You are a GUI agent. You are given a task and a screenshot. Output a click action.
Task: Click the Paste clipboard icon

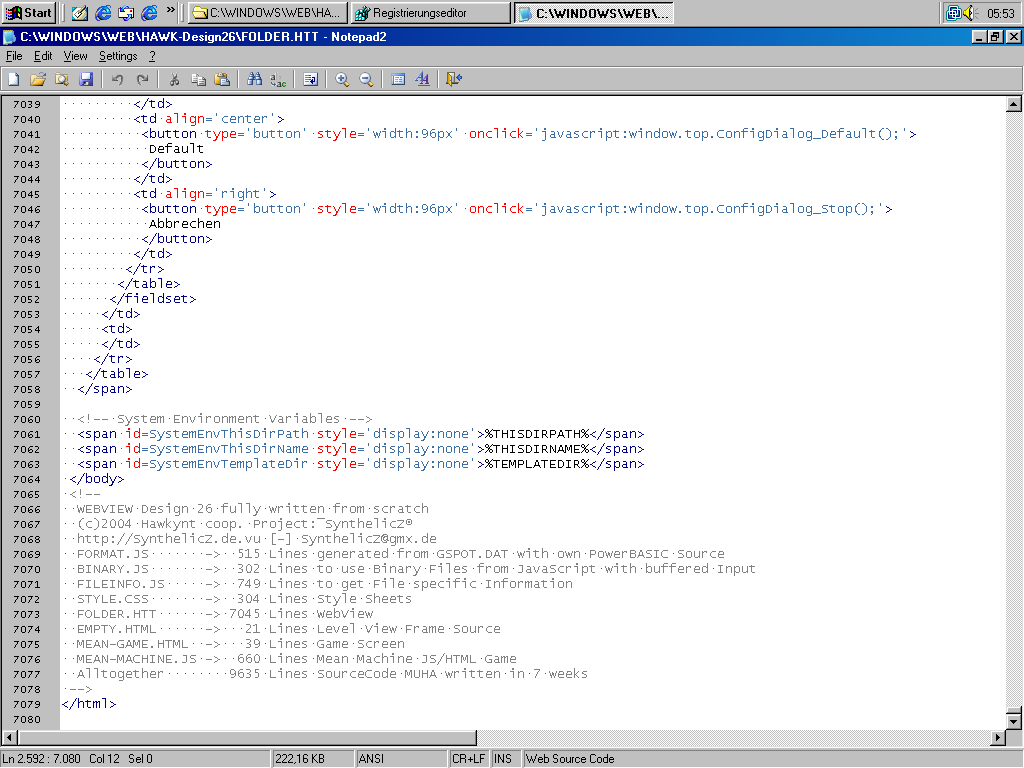pos(222,80)
